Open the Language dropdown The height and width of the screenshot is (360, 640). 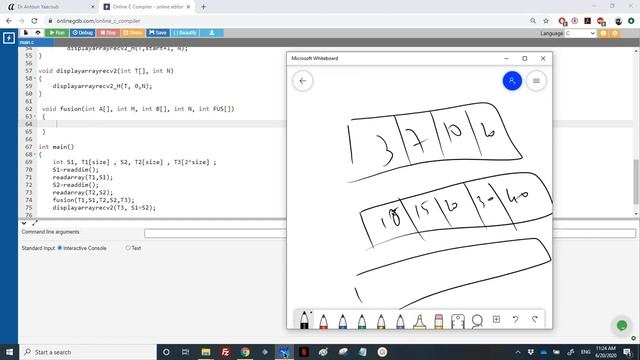(x=580, y=33)
